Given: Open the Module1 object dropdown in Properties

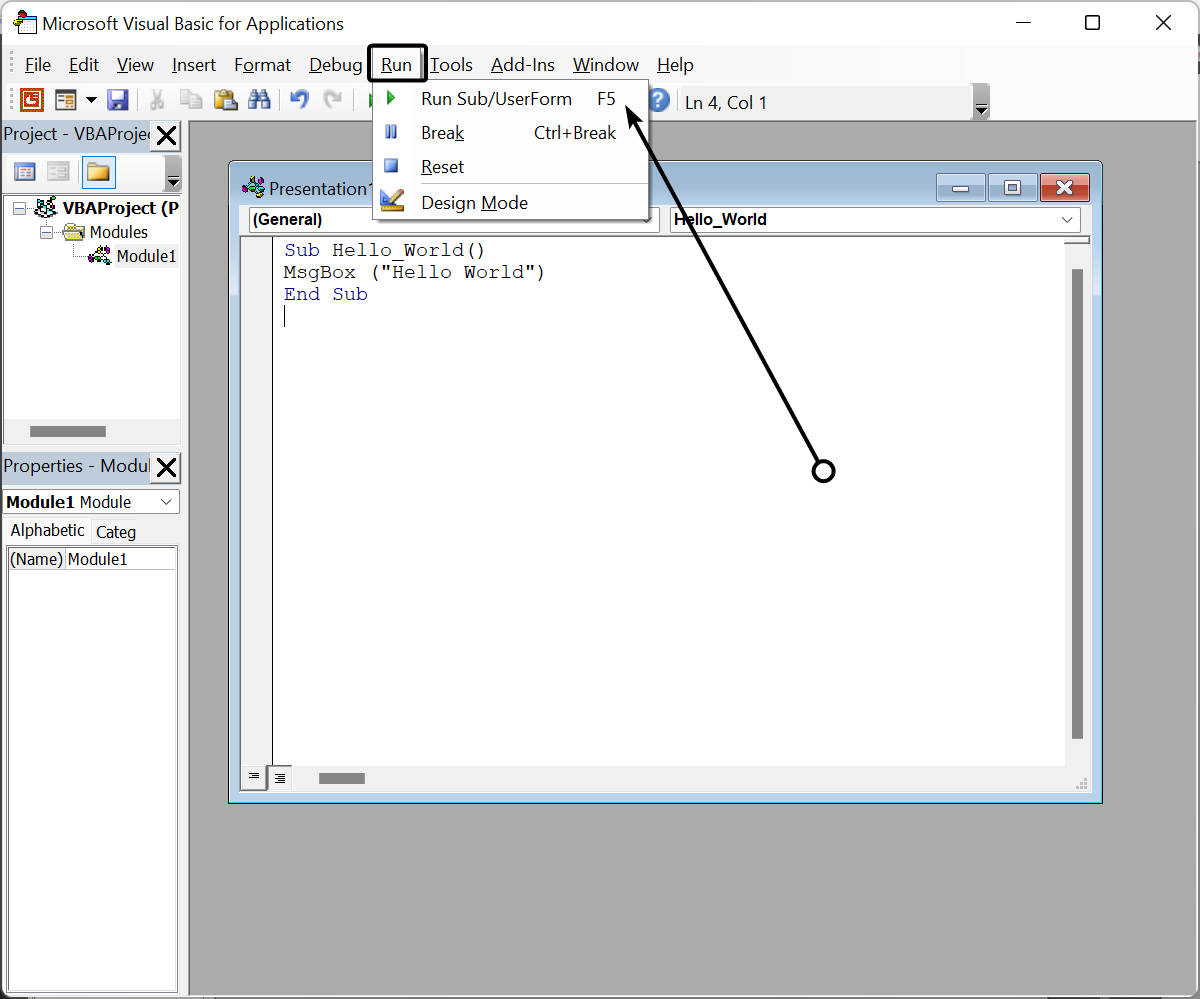Looking at the screenshot, I should pos(166,502).
